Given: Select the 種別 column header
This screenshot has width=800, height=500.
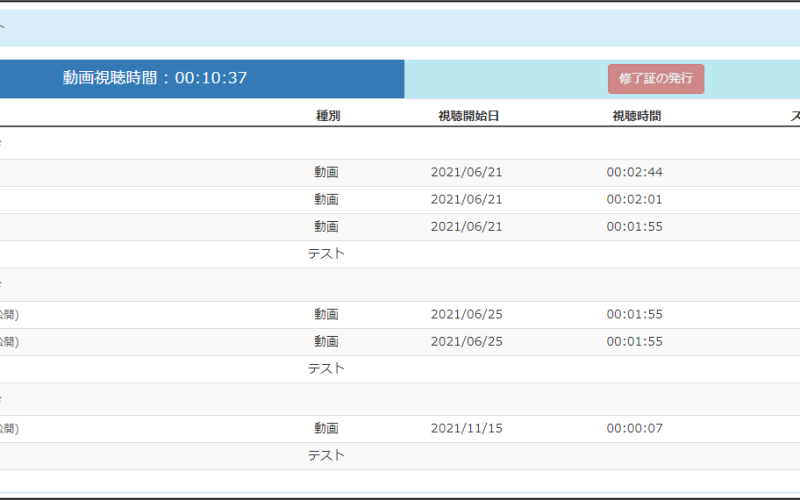Looking at the screenshot, I should coord(327,116).
